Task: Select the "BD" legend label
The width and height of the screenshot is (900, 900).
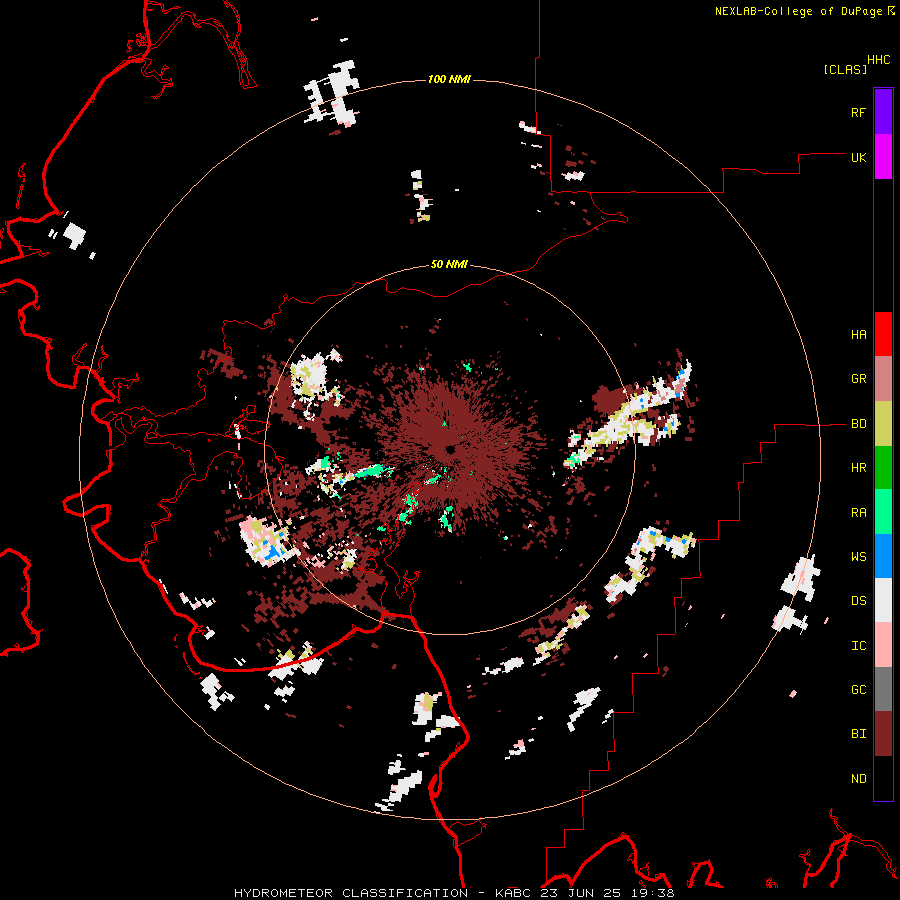Action: point(858,424)
